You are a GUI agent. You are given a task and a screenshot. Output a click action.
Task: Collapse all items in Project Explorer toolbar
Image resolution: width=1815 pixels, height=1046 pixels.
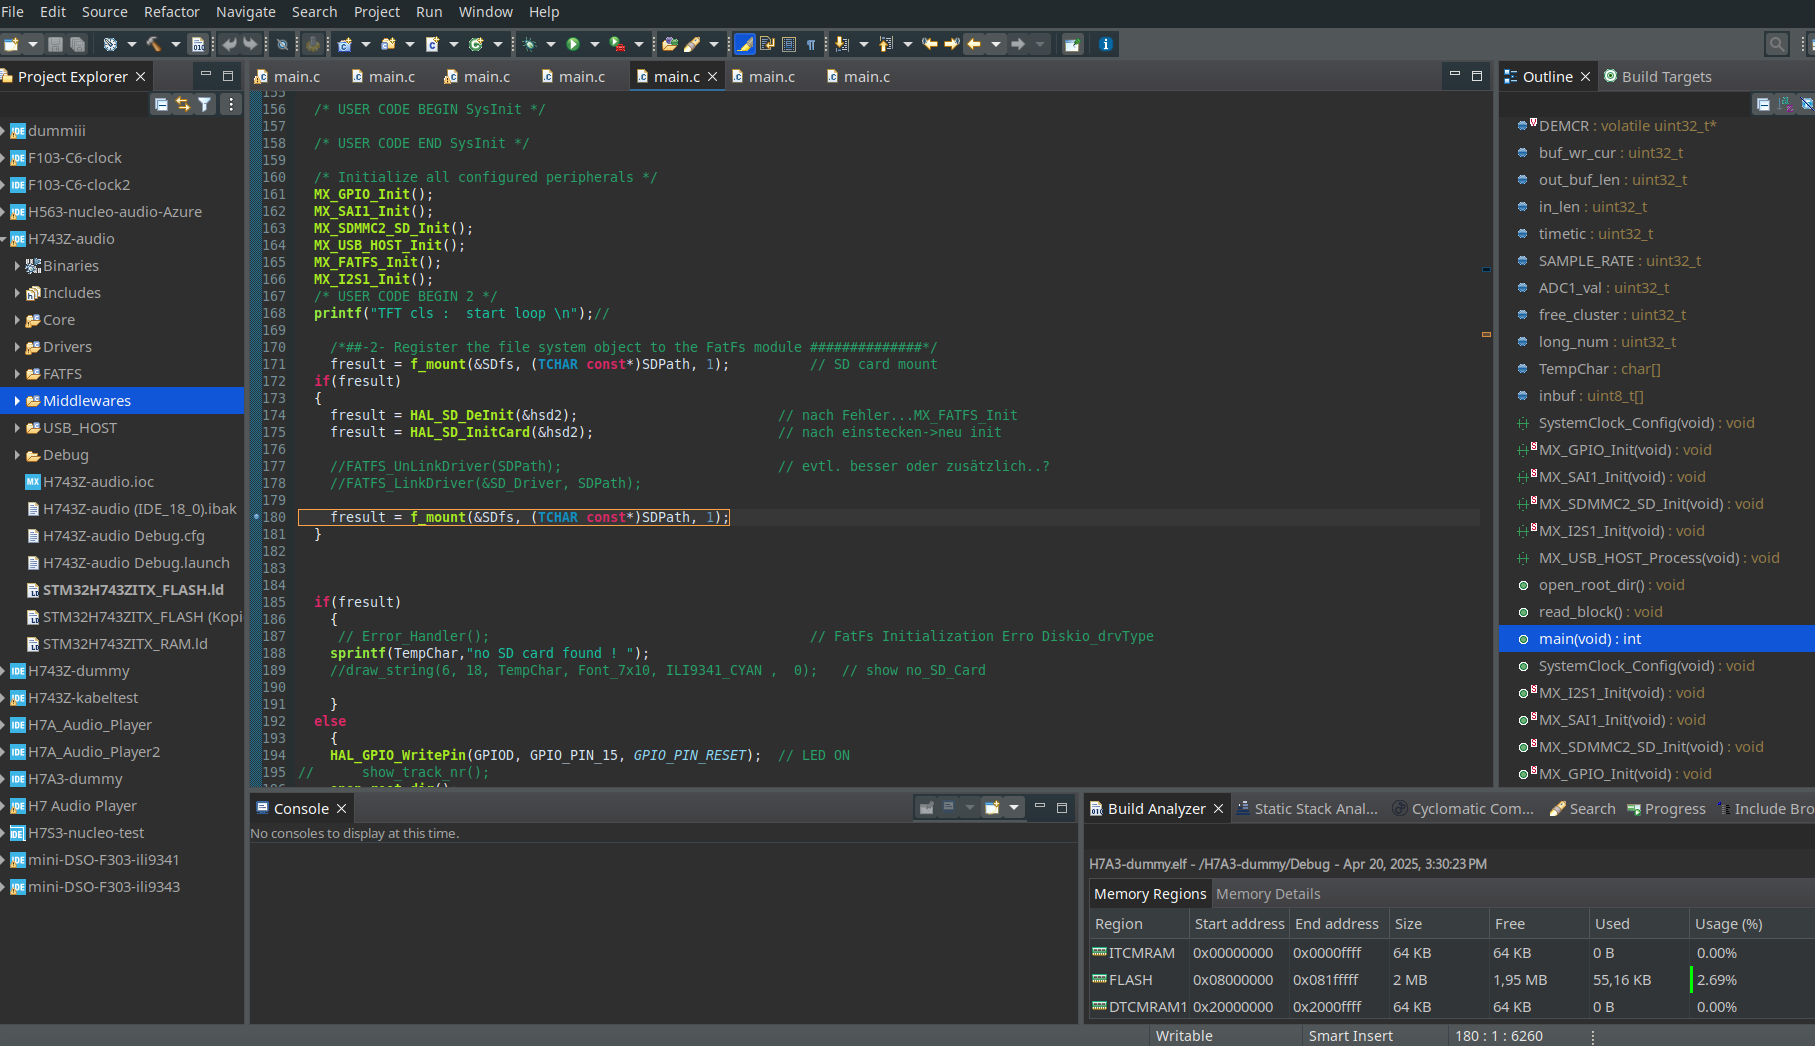[160, 104]
